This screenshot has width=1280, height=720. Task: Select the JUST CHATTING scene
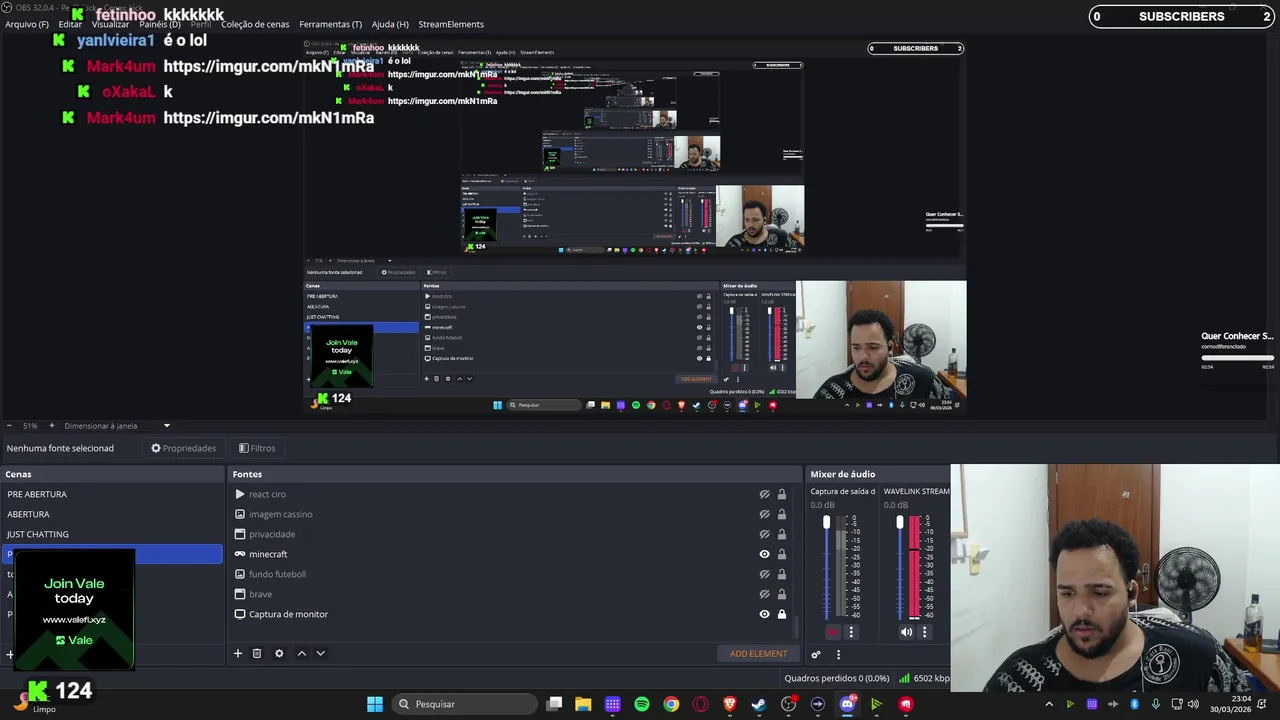pos(112,534)
